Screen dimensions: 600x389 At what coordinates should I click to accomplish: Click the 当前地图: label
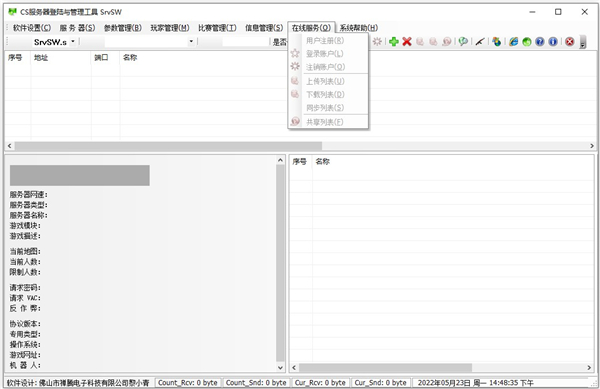point(25,251)
